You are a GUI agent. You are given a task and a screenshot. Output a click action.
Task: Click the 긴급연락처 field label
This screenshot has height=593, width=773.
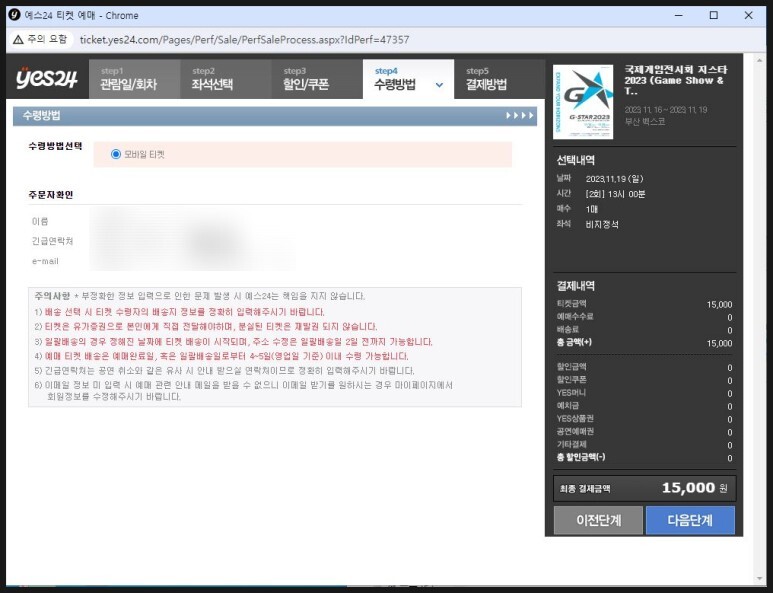tap(52, 241)
